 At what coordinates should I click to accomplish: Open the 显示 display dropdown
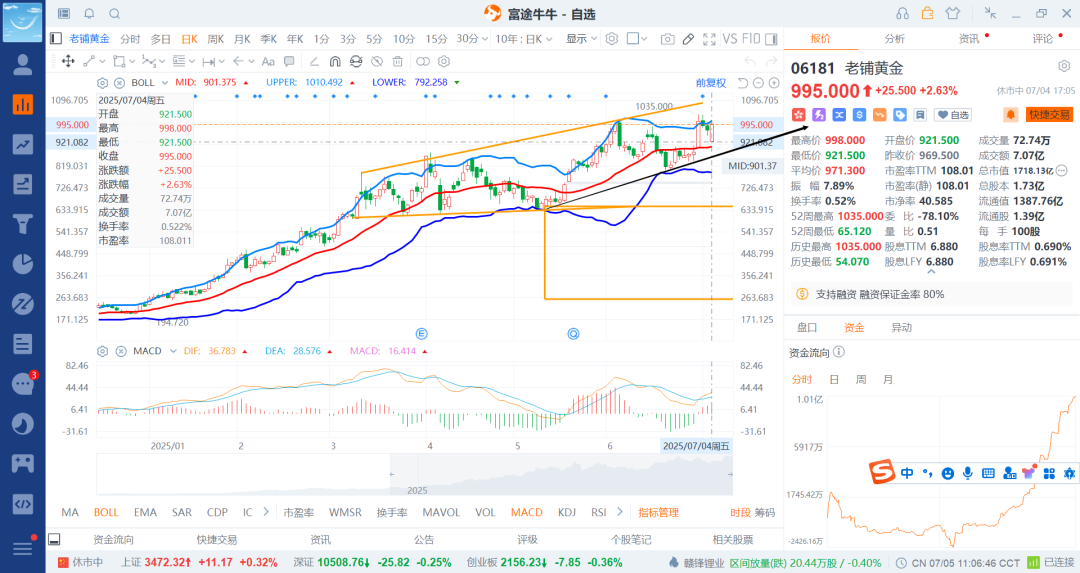(581, 39)
